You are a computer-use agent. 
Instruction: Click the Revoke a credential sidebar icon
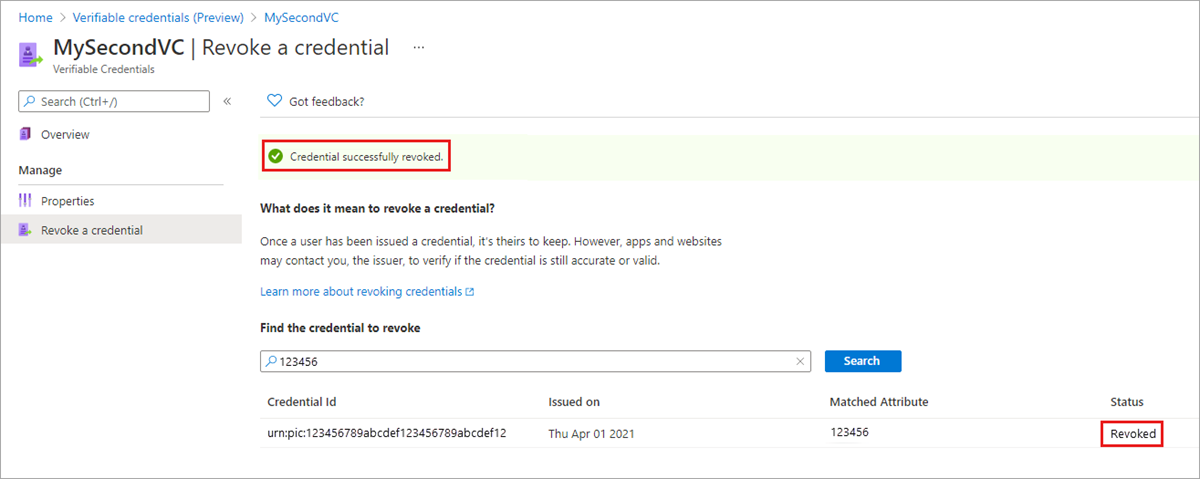(x=26, y=230)
